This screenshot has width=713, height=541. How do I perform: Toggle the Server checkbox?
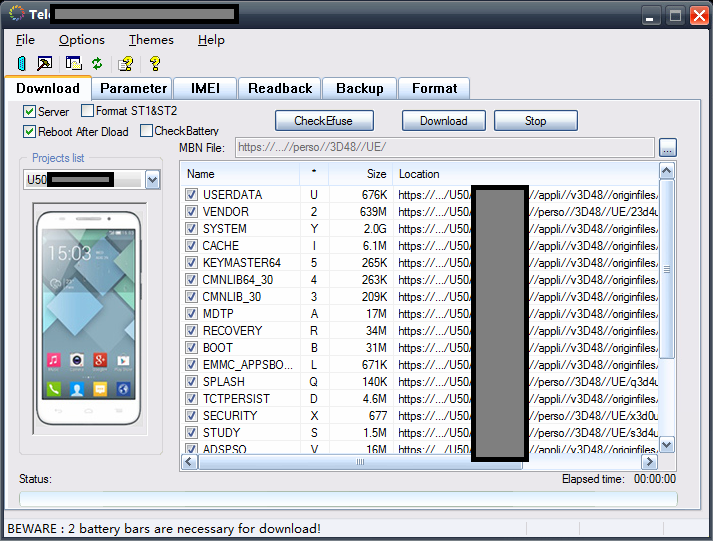(29, 112)
